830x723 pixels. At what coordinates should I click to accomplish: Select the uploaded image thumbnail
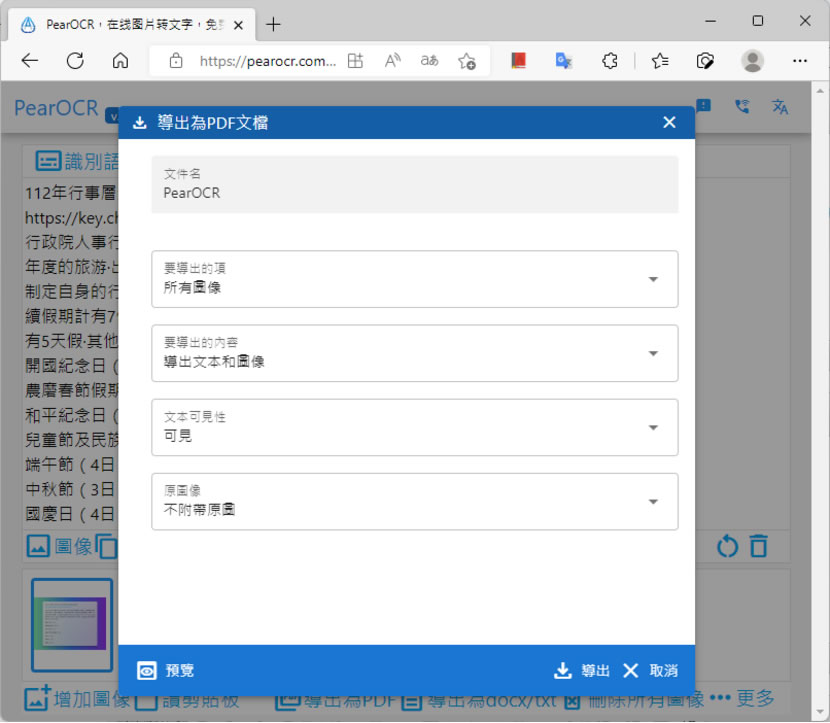click(72, 625)
